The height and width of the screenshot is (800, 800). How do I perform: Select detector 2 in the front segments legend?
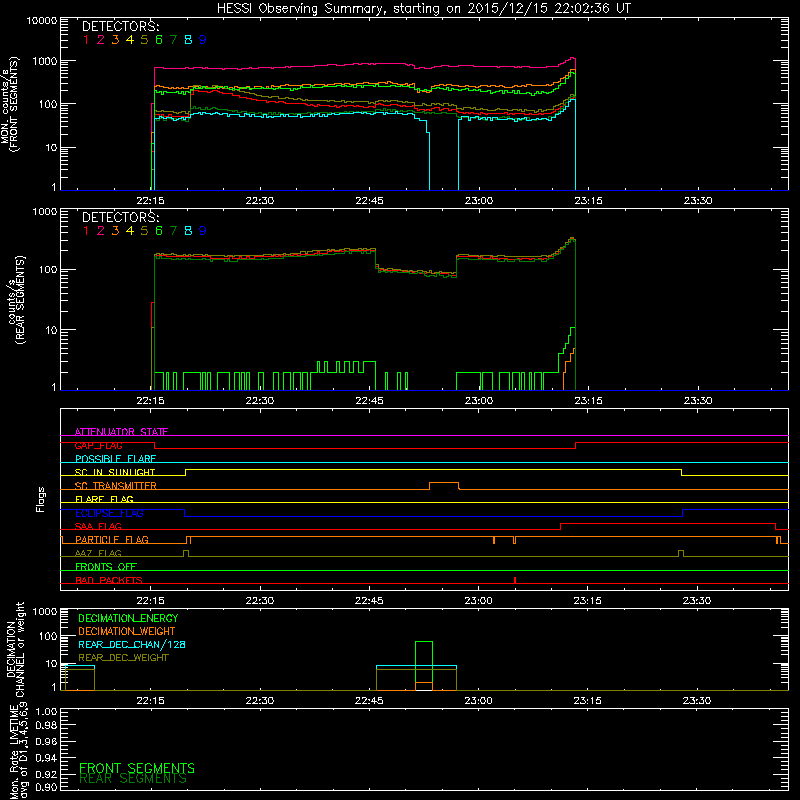click(x=101, y=40)
